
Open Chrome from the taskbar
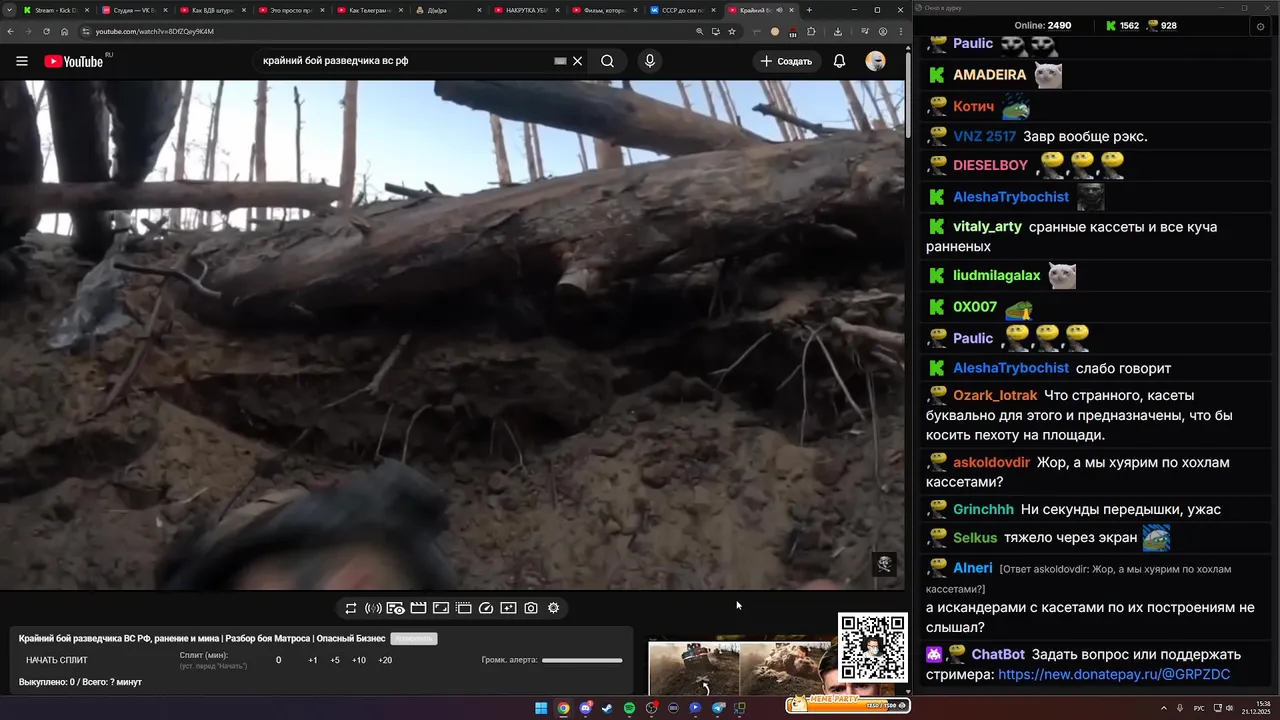coord(563,708)
